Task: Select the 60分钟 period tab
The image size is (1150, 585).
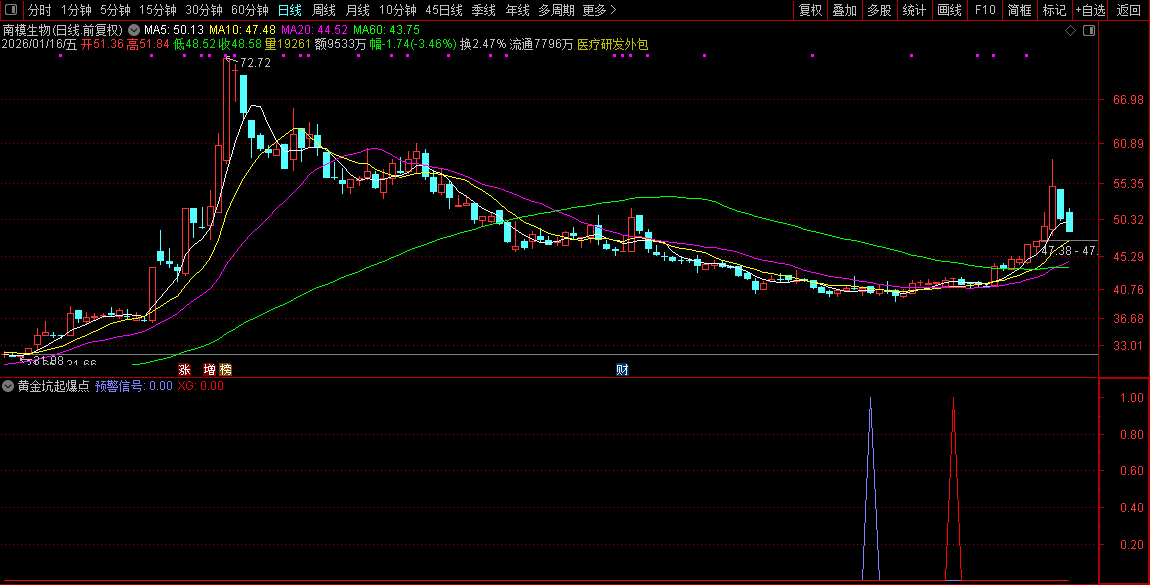Action: coord(249,10)
